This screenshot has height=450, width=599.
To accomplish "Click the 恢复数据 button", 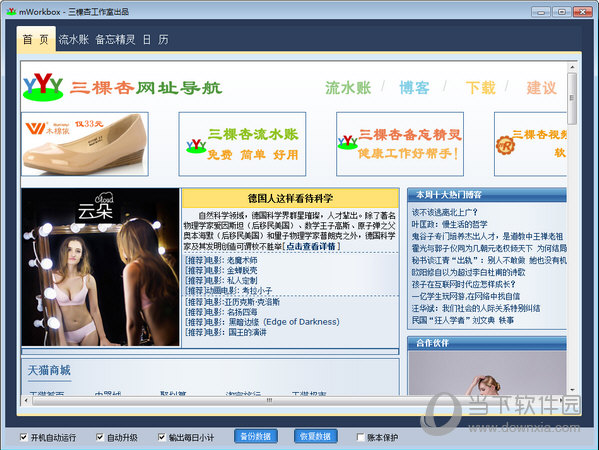I will pos(316,436).
